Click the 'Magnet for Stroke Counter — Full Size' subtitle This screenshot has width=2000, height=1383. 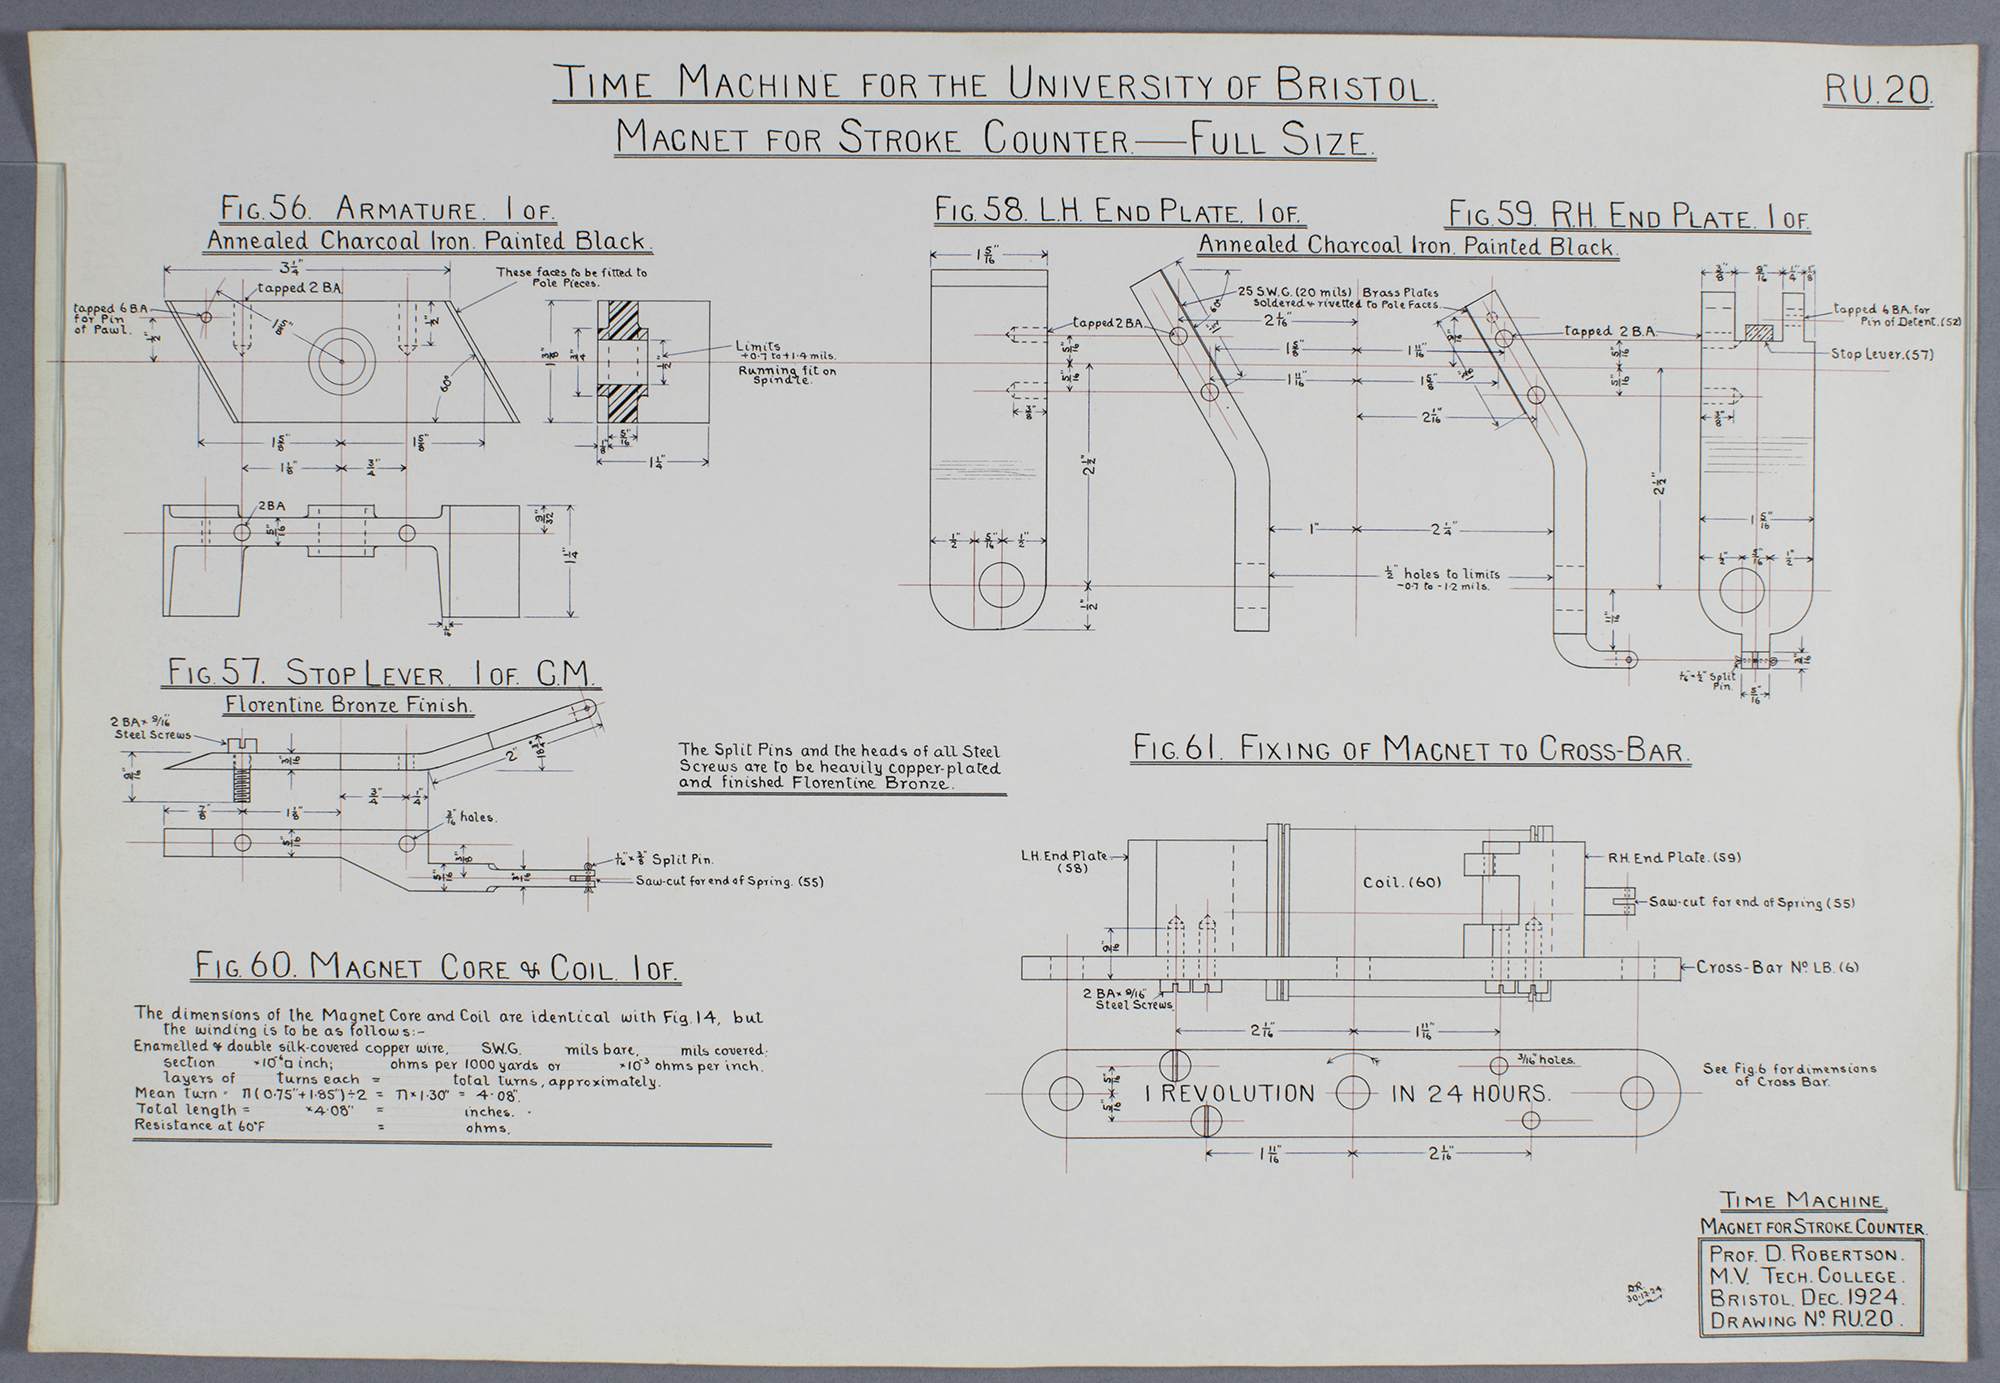click(994, 139)
